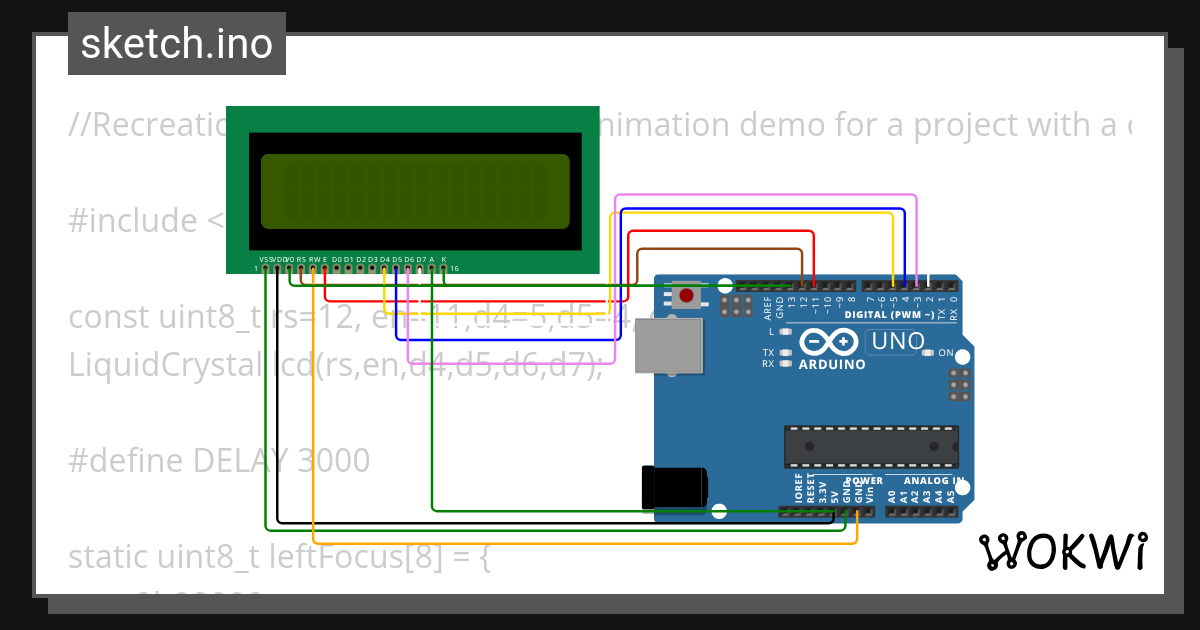Open Wokwi homepage via the WOKWI logo
This screenshot has height=630, width=1200.
[x=1065, y=550]
